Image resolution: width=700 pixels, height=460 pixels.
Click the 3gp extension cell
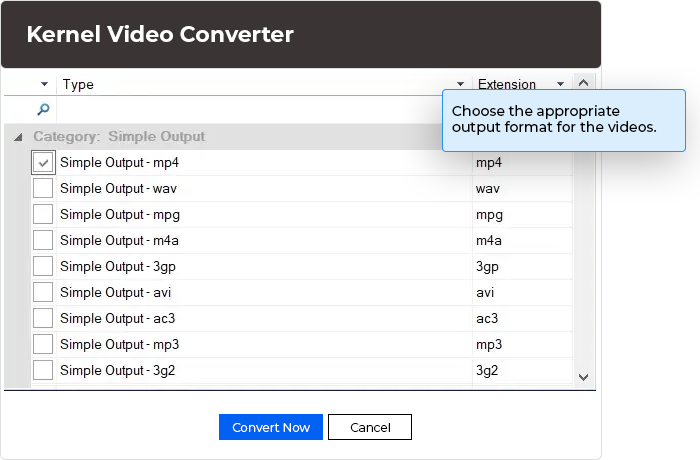coord(522,266)
